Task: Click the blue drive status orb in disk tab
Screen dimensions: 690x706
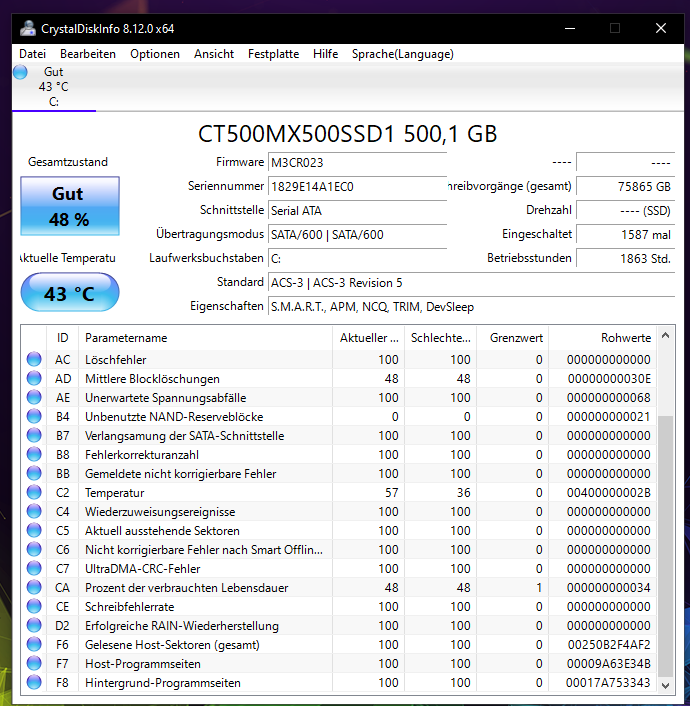Action: pos(20,72)
